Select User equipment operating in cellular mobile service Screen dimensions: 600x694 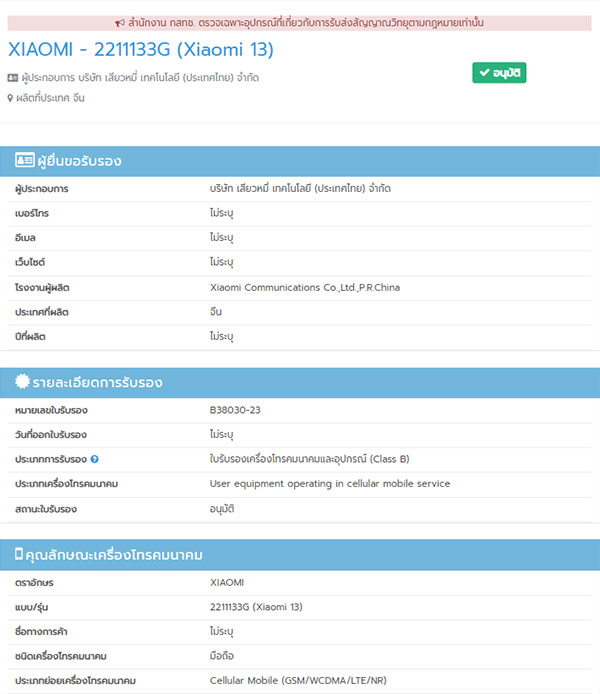pos(330,484)
